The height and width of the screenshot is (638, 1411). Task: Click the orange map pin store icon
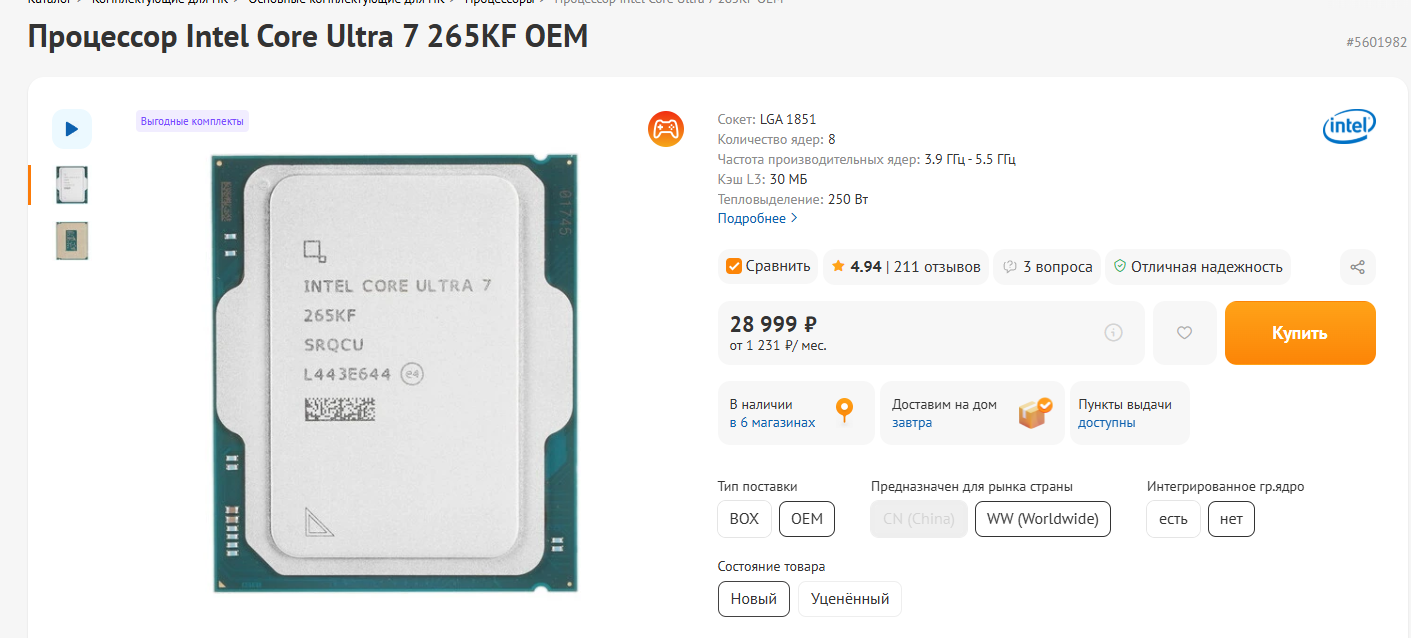(845, 412)
